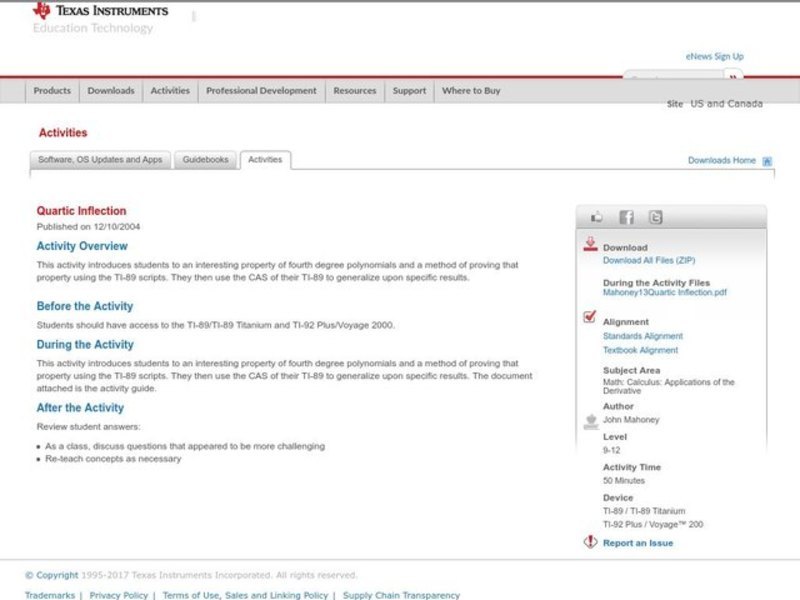Share the activity on Facebook

(626, 217)
